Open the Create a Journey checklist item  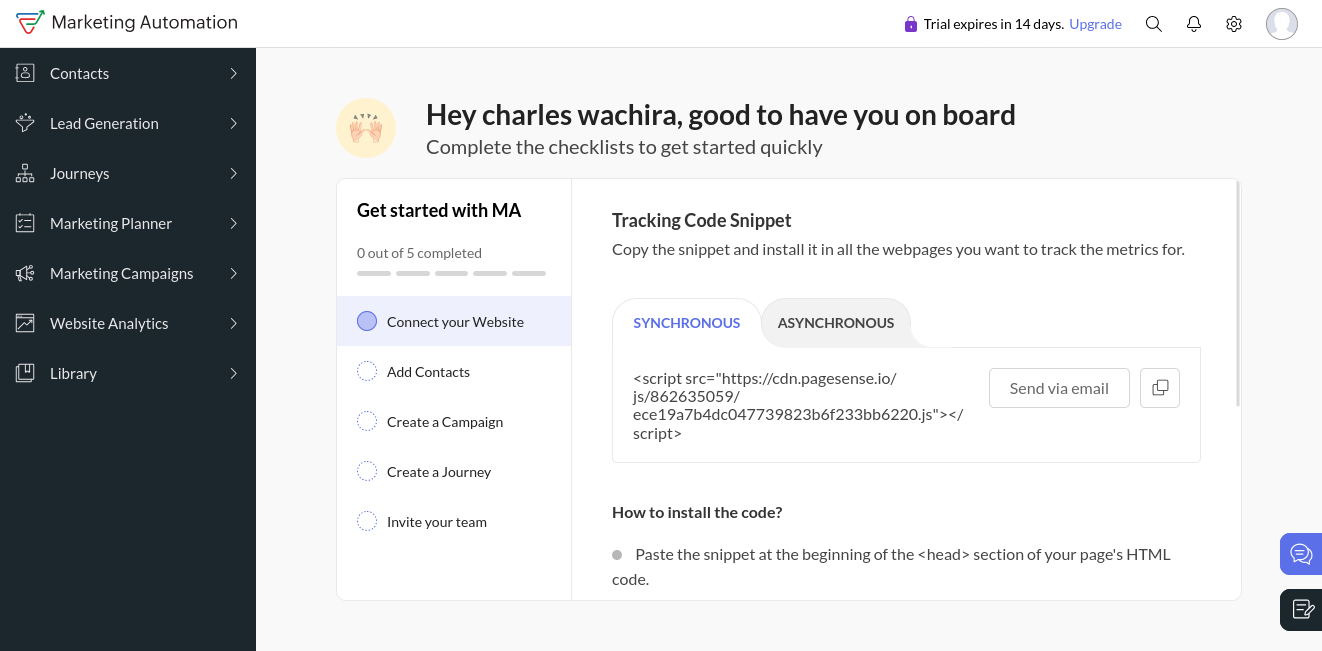454,471
